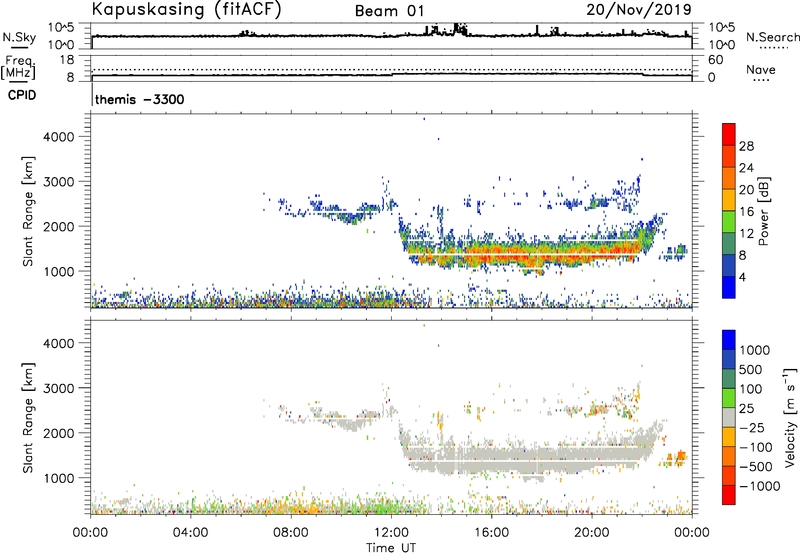Click the Time UT axis label
800x554 pixels.
coord(391,548)
